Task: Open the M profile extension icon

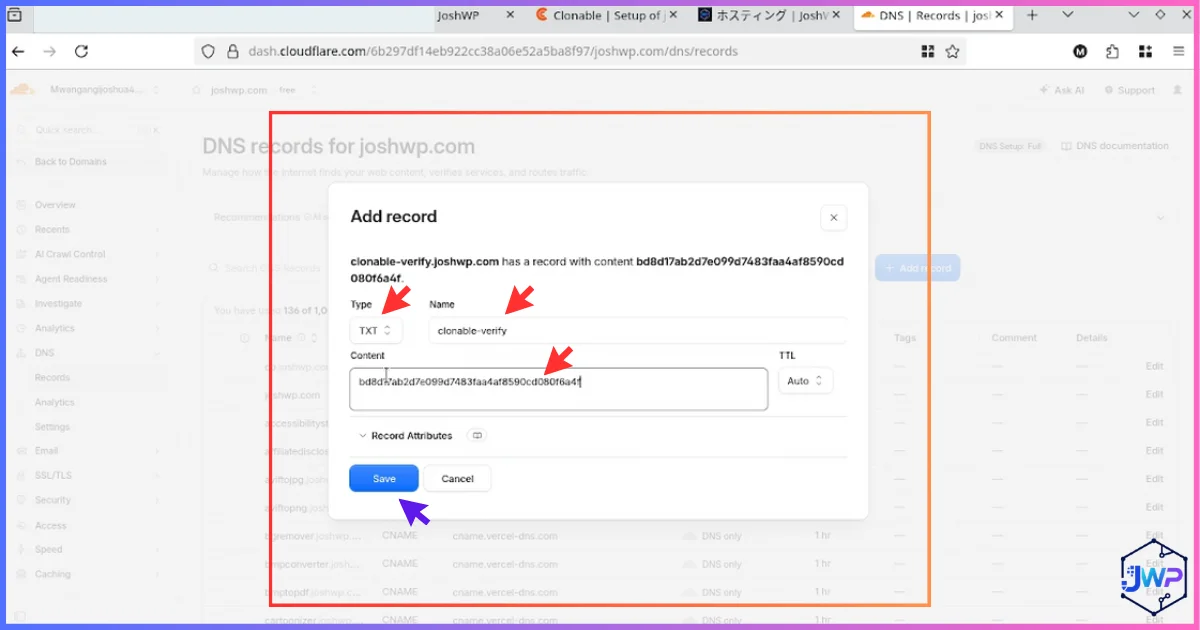Action: [x=1080, y=51]
